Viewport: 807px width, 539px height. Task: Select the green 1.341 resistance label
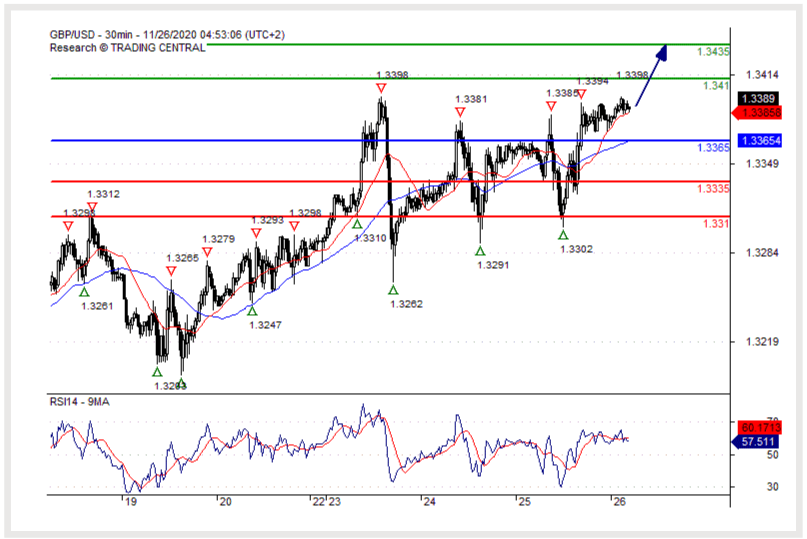coord(716,85)
